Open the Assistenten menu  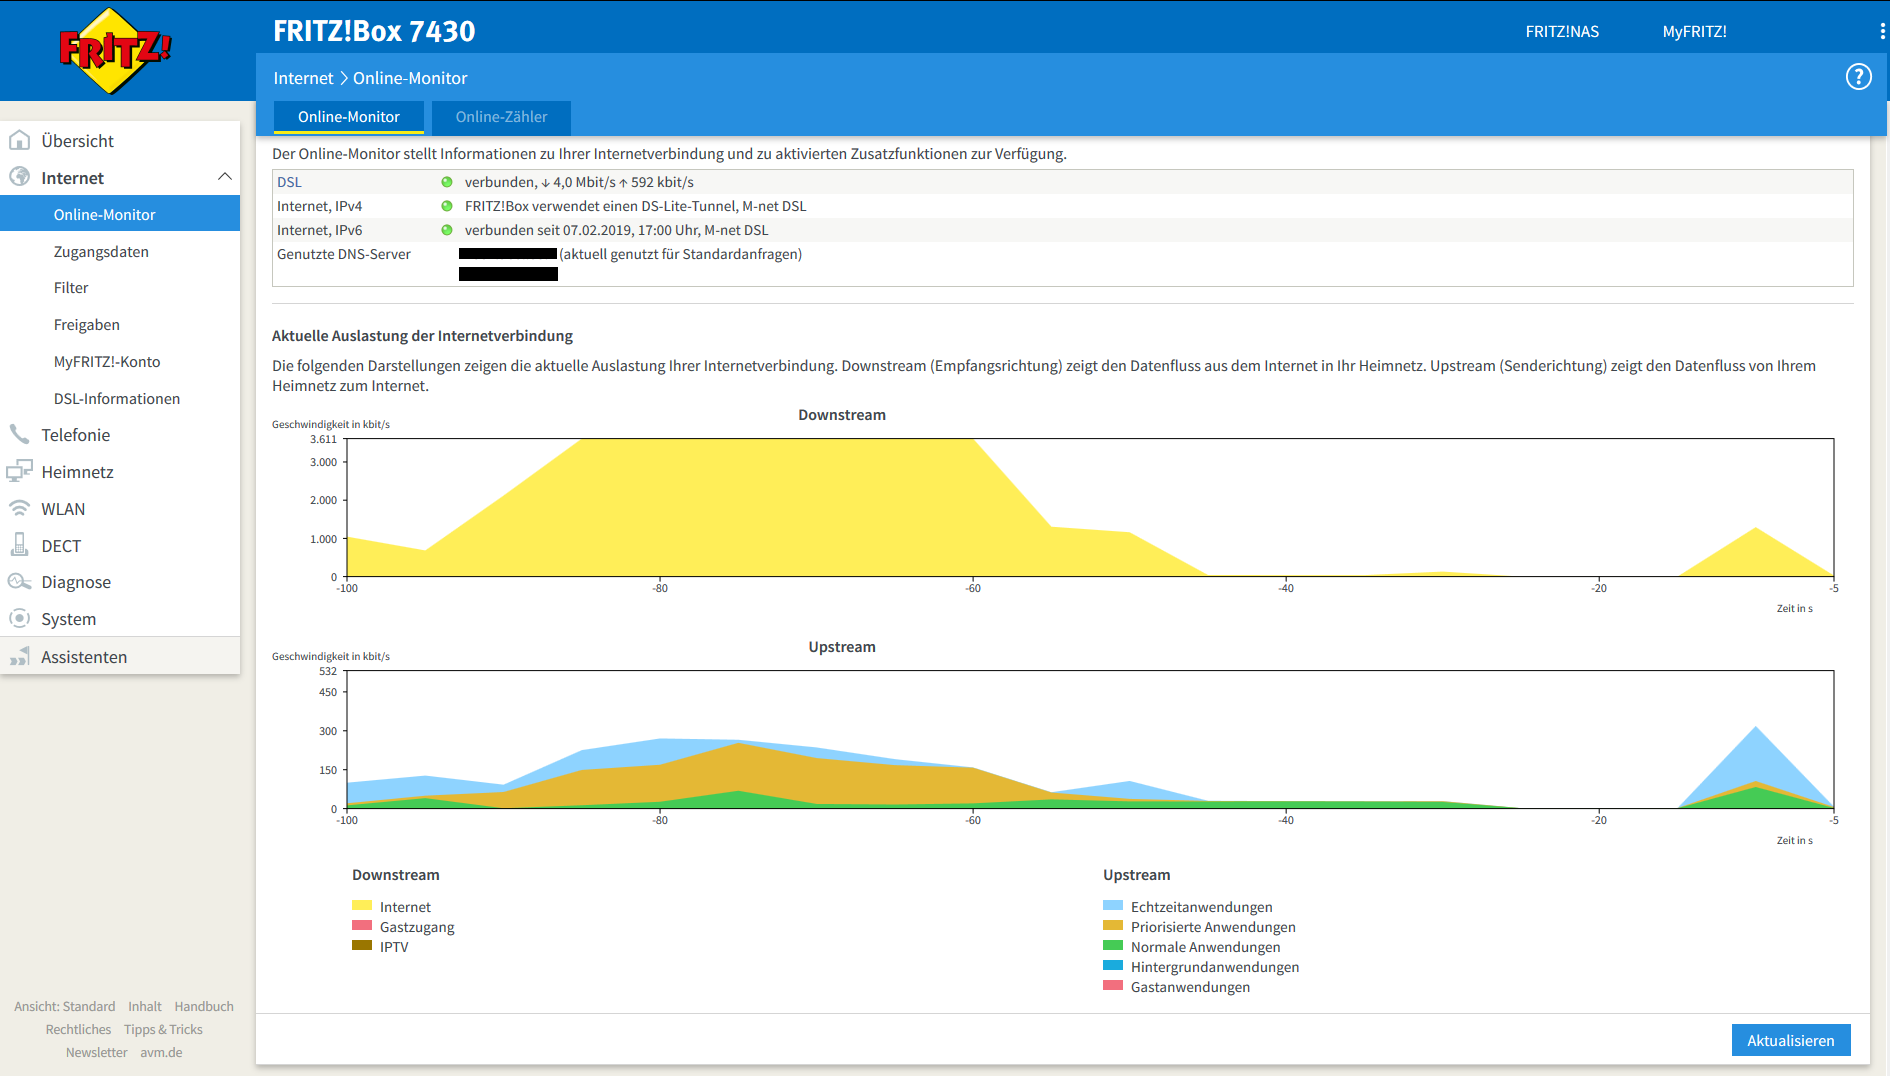point(120,657)
